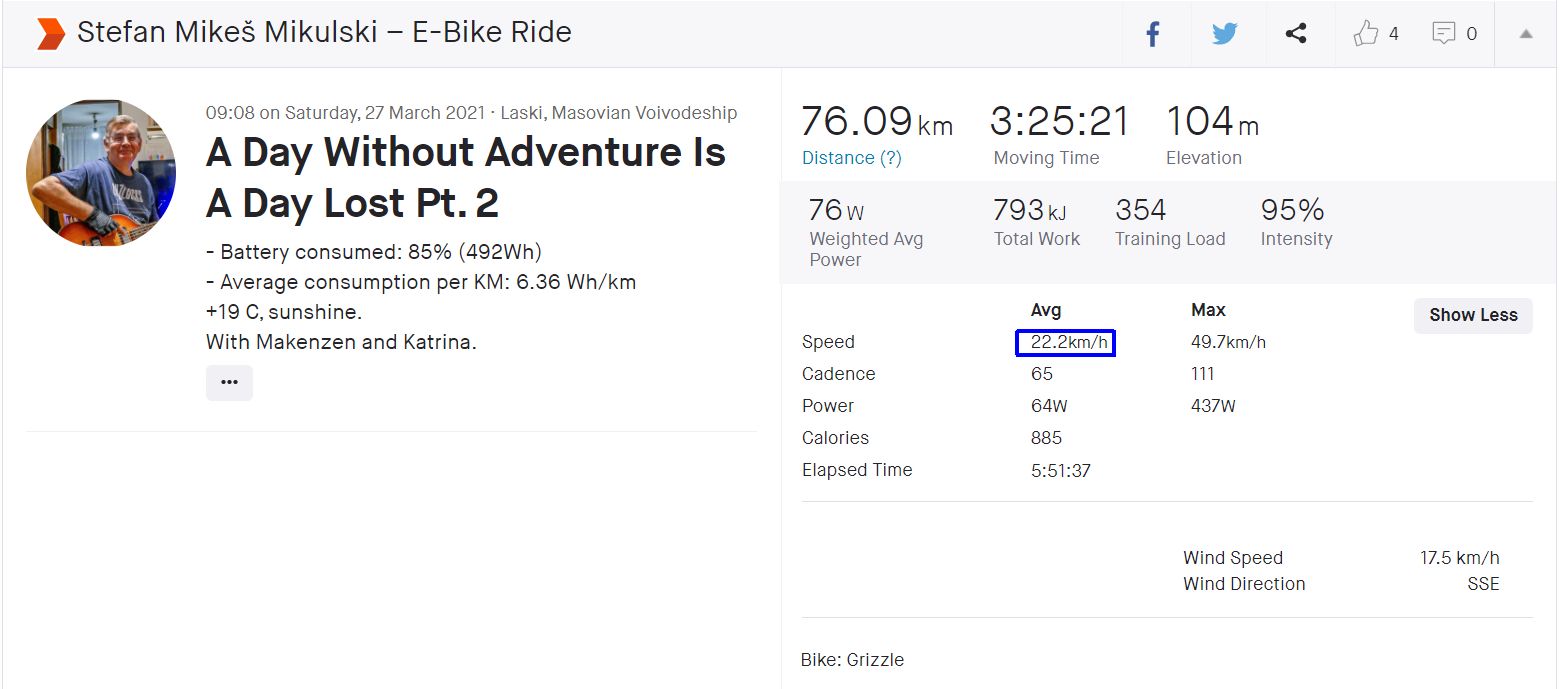Open the Distance (?) help link
Screen dimensions: 1561x689
point(851,158)
